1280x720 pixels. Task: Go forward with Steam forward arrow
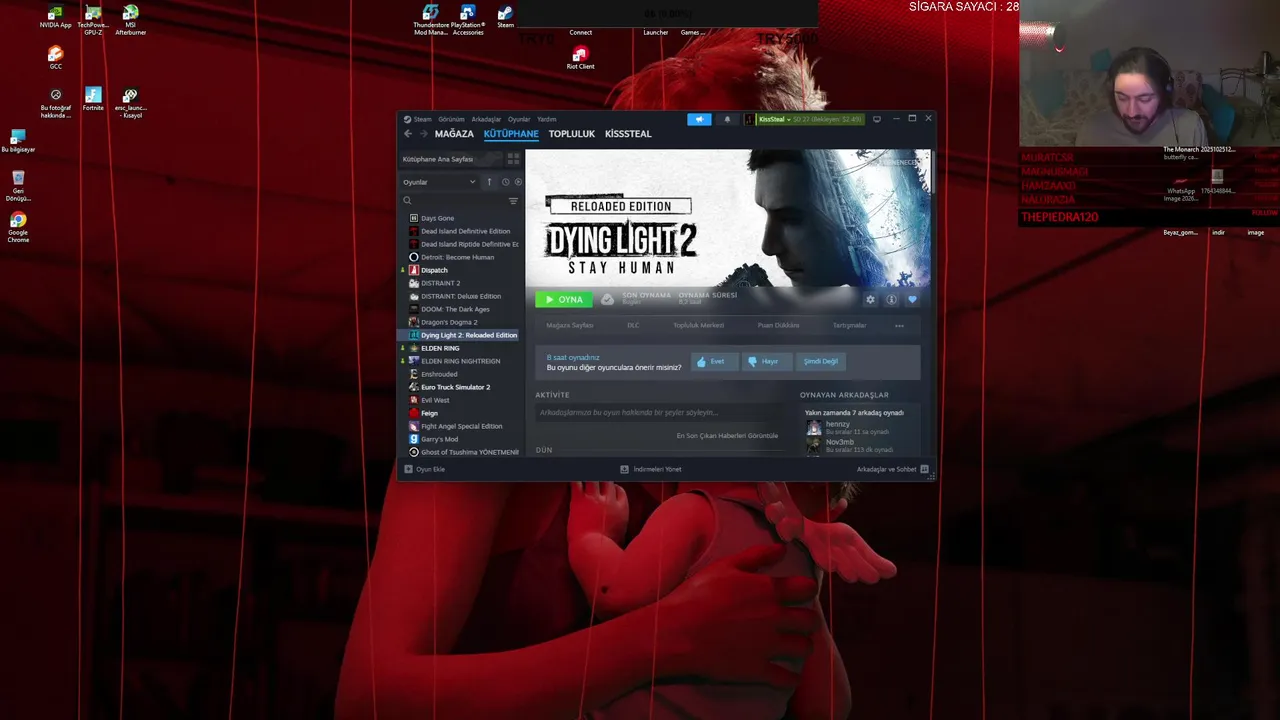click(423, 134)
